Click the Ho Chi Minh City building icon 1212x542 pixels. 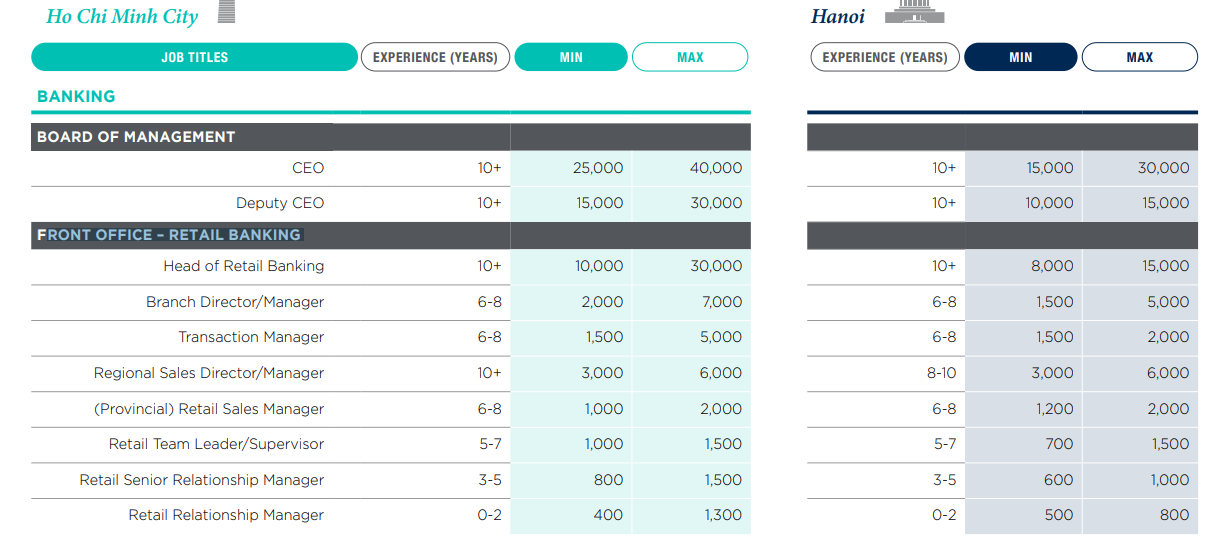[226, 11]
